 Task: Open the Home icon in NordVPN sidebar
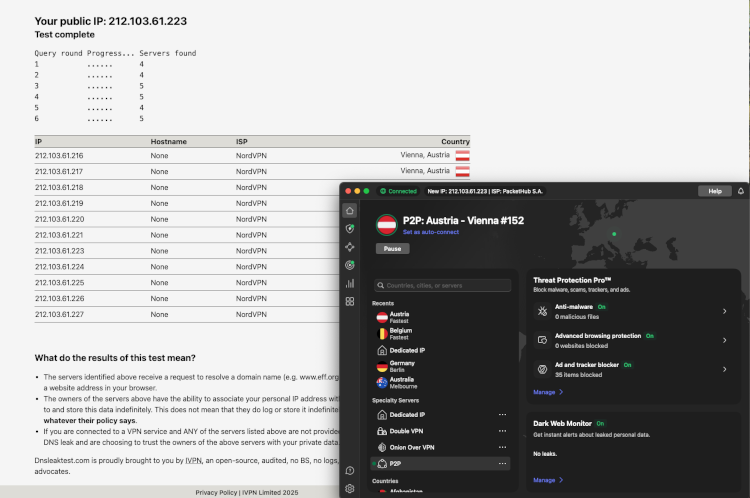pos(350,210)
